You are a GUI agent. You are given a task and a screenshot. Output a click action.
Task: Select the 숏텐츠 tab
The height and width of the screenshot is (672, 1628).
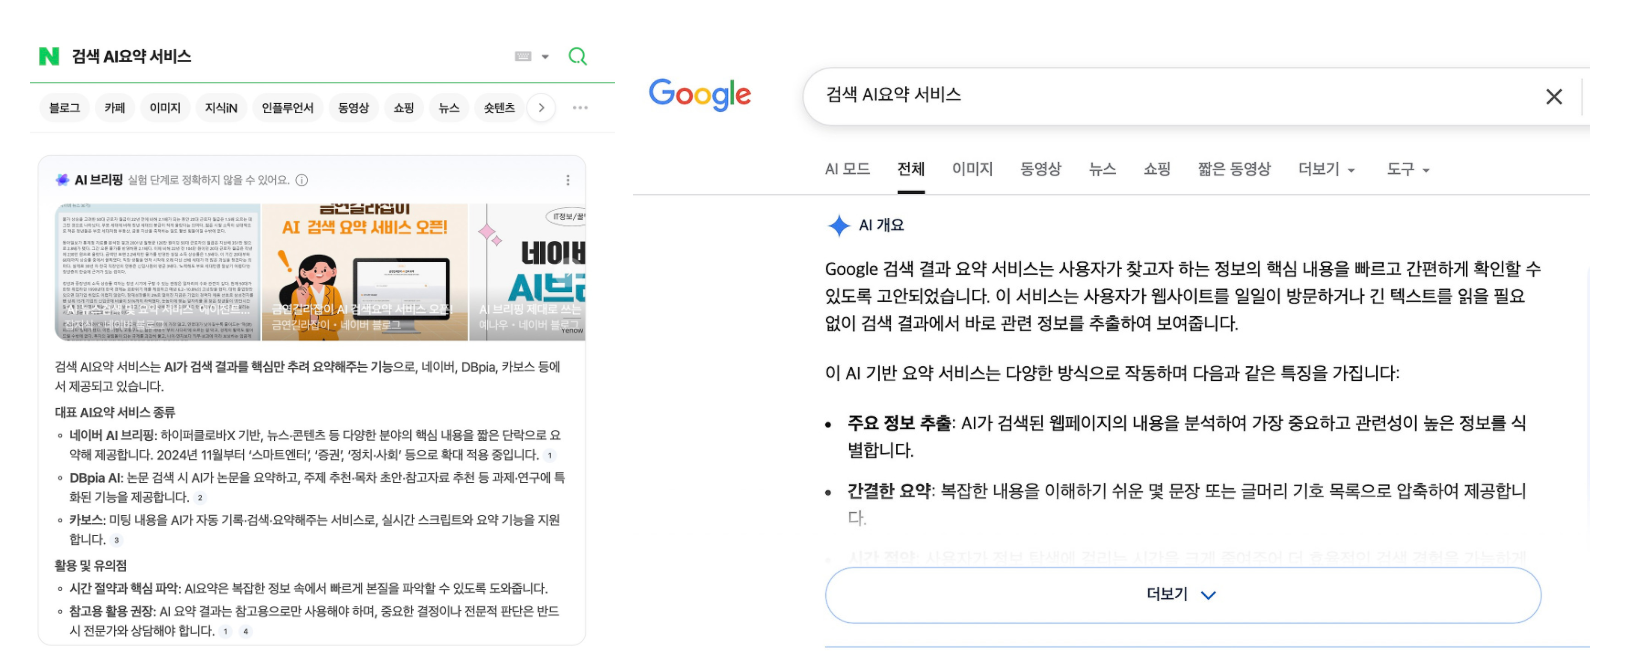pos(499,108)
